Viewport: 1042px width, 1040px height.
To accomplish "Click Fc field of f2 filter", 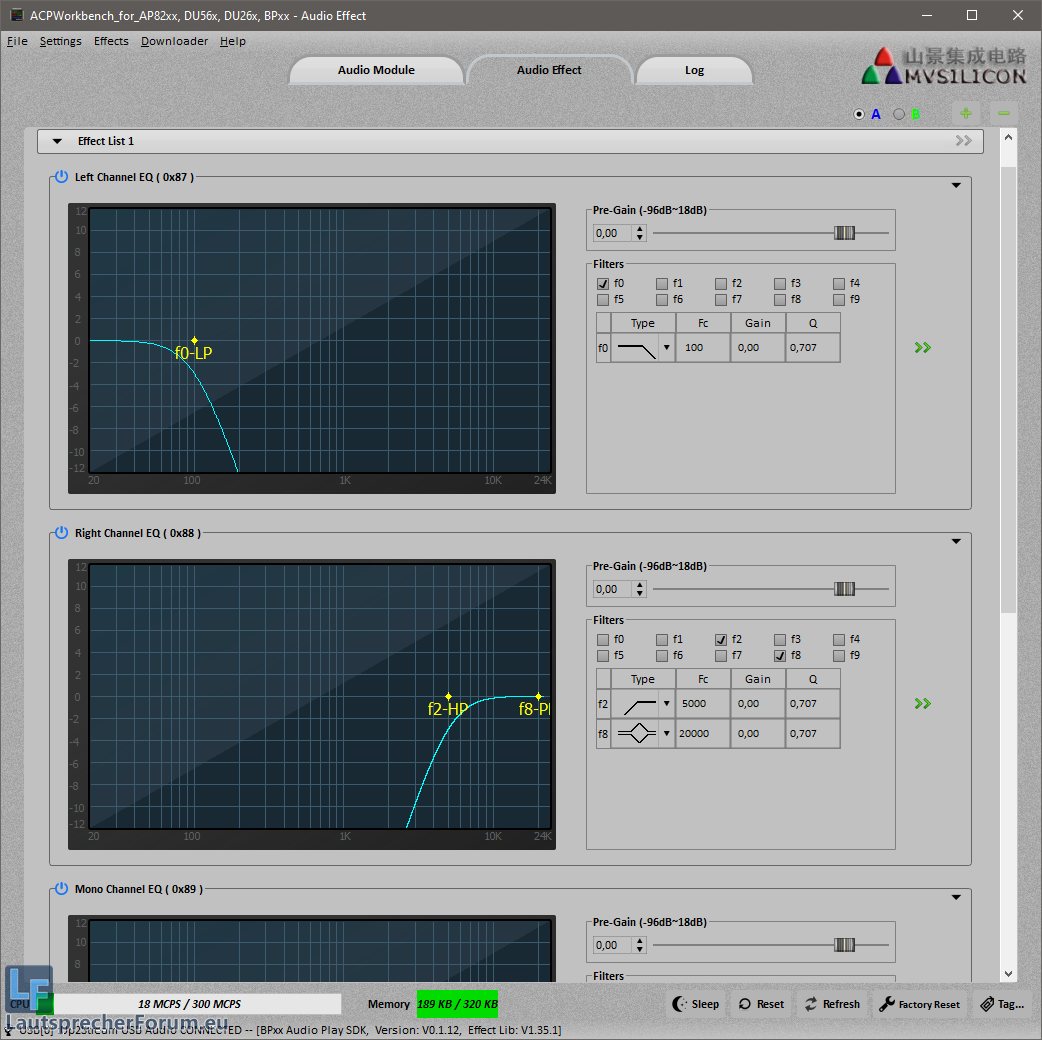I will click(x=702, y=704).
